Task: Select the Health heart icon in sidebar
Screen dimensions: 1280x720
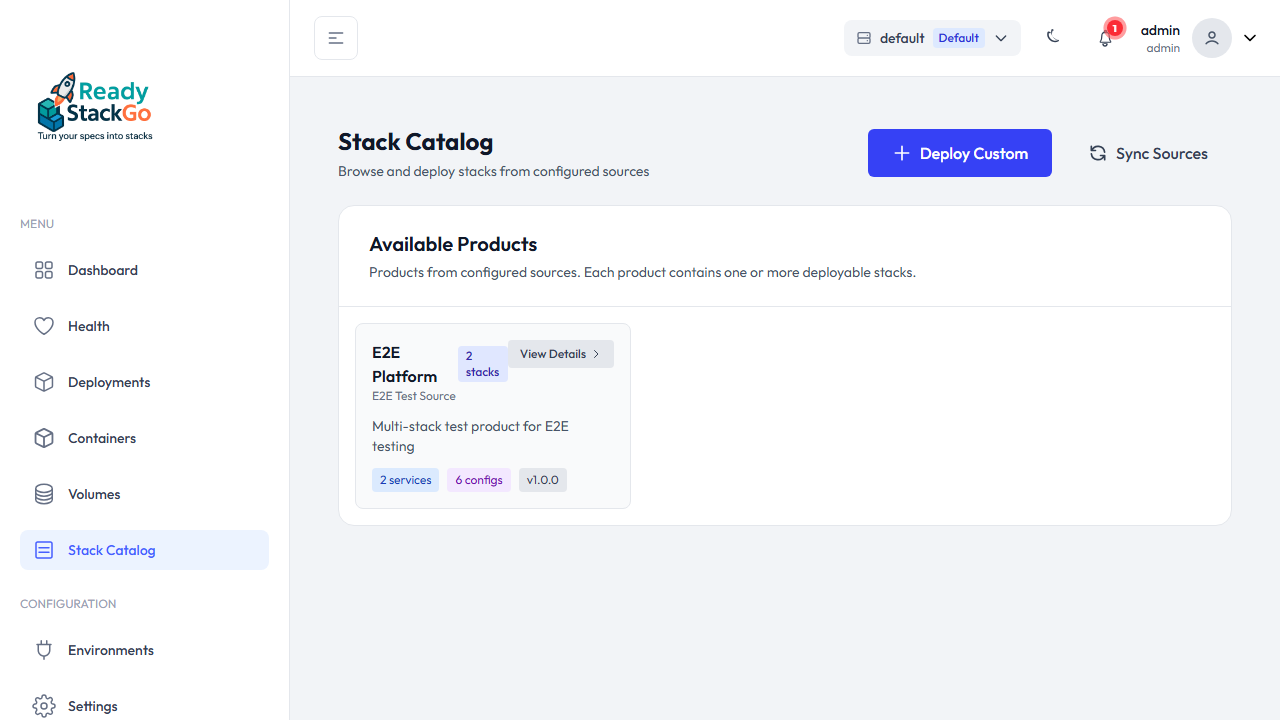Action: click(x=44, y=326)
